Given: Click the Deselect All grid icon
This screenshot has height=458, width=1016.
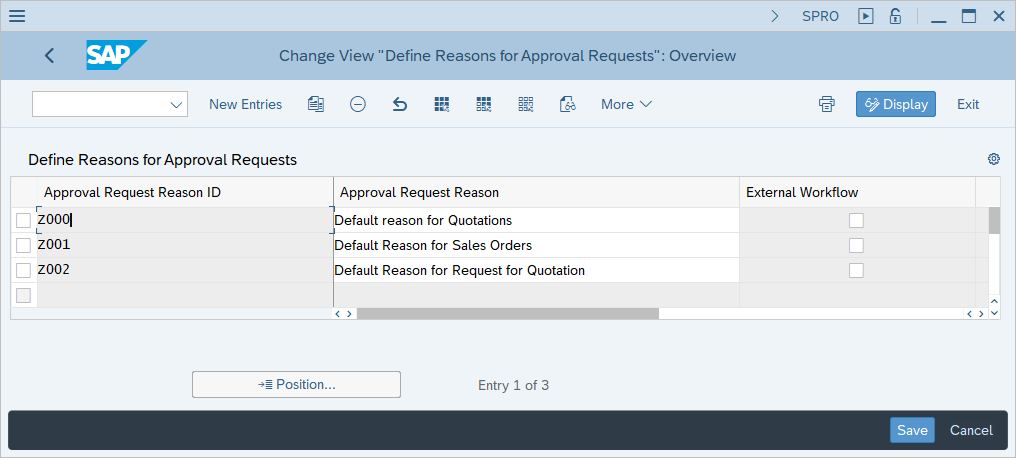Looking at the screenshot, I should coord(525,104).
